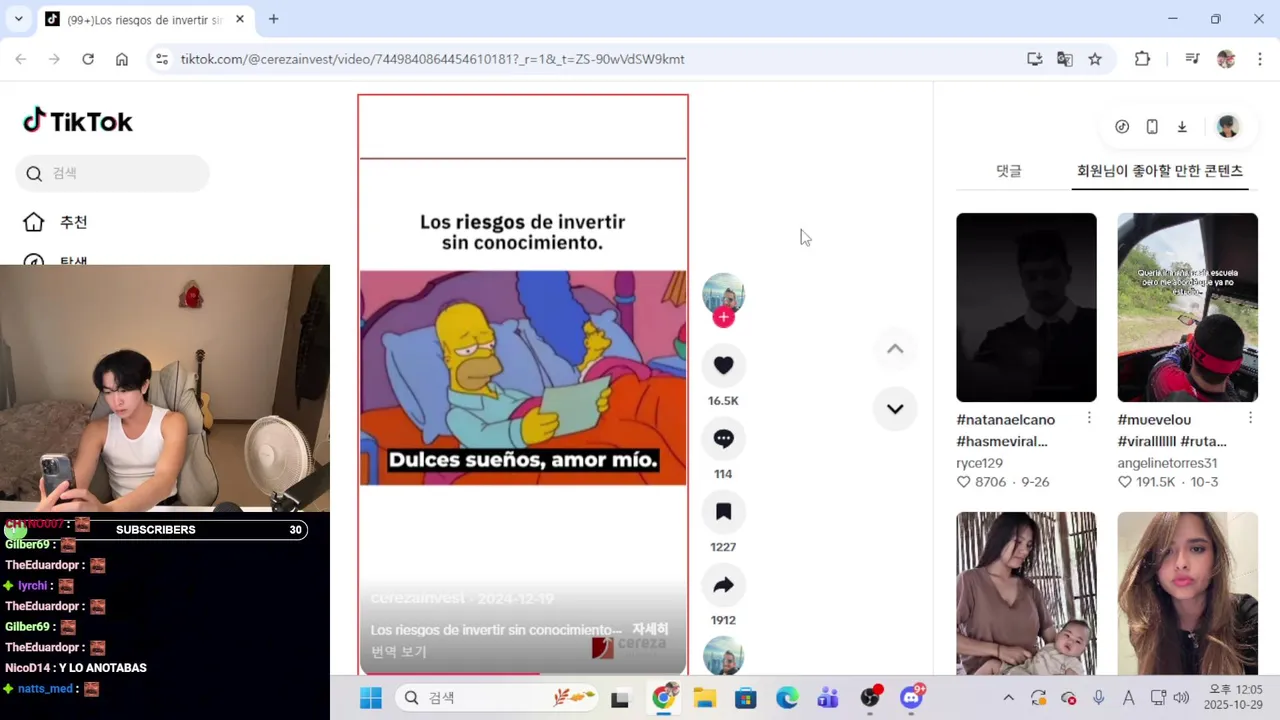Expand the hidden system tray icons

1008,698
